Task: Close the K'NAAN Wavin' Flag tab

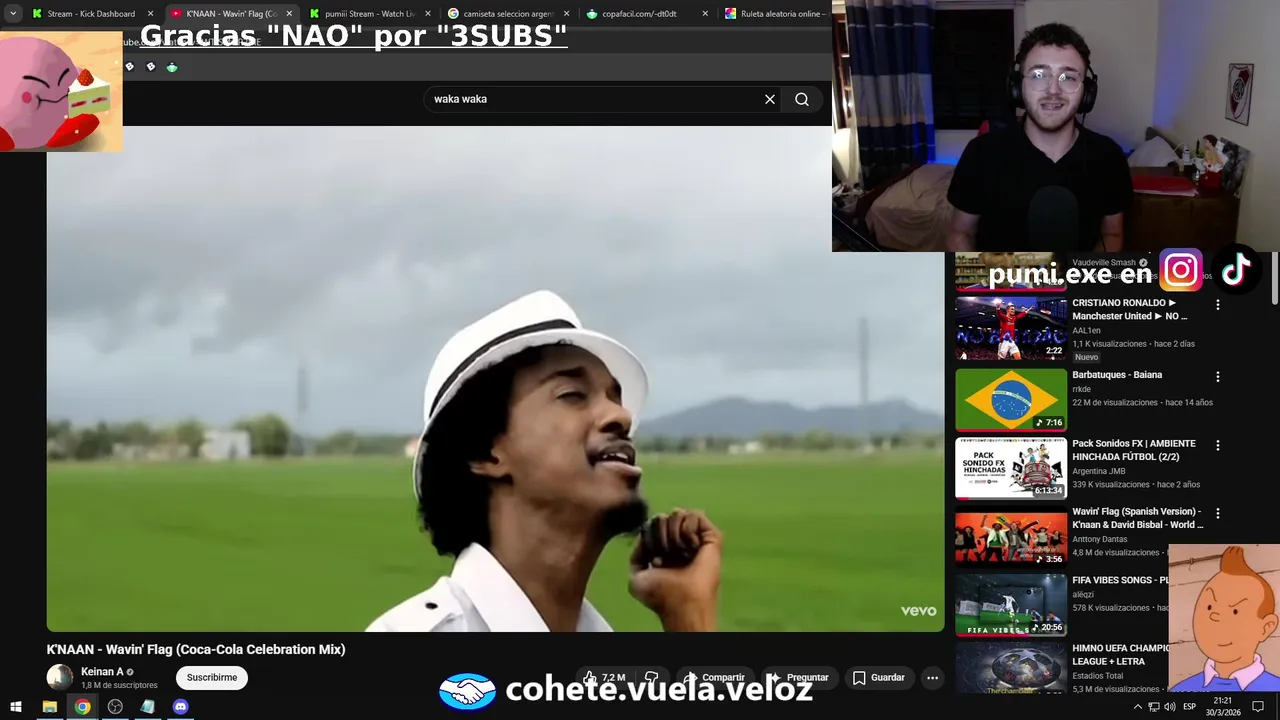Action: coord(289,14)
